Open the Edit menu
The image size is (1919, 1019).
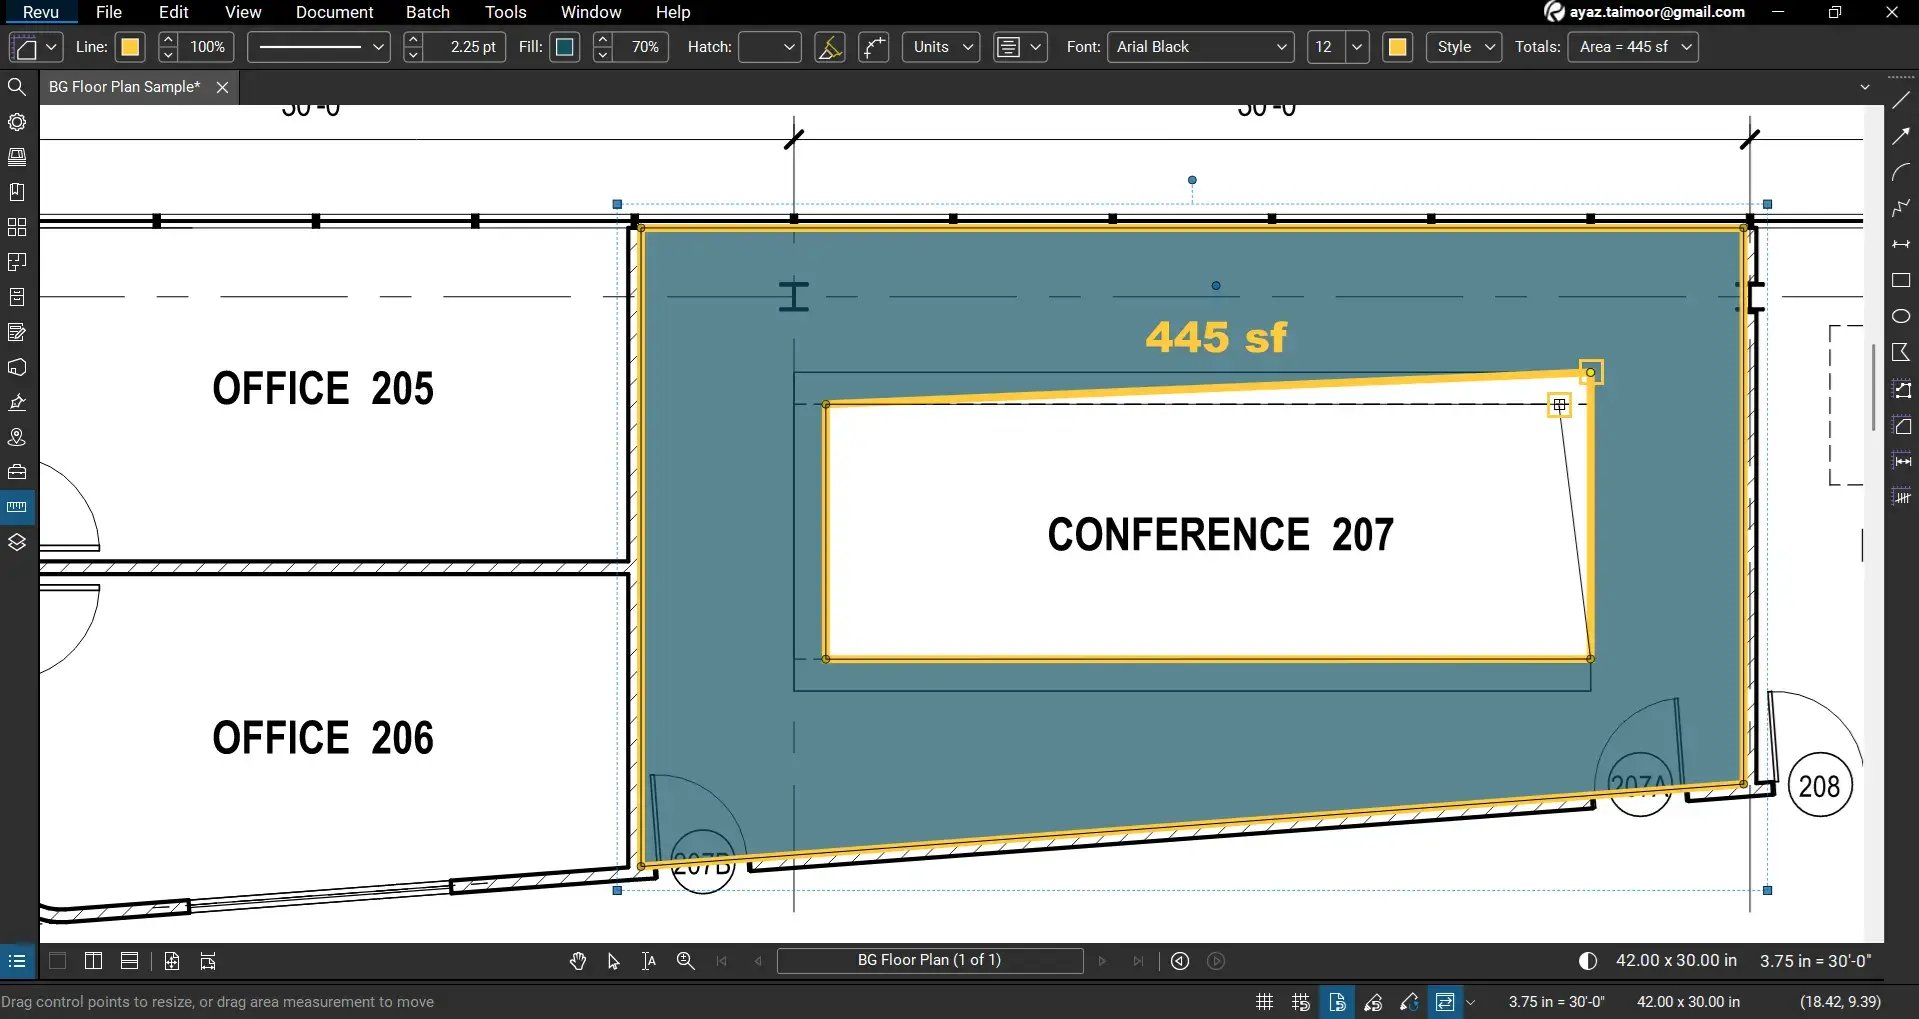click(174, 12)
